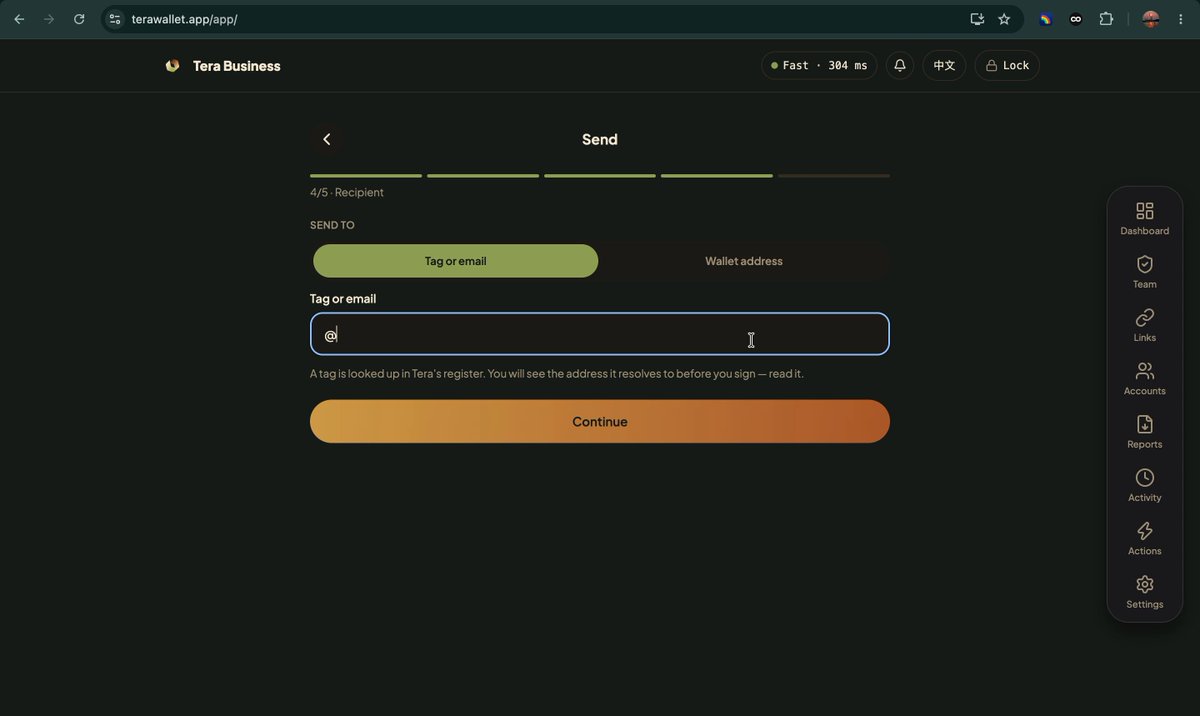
Task: Click the Continue button
Action: [600, 421]
